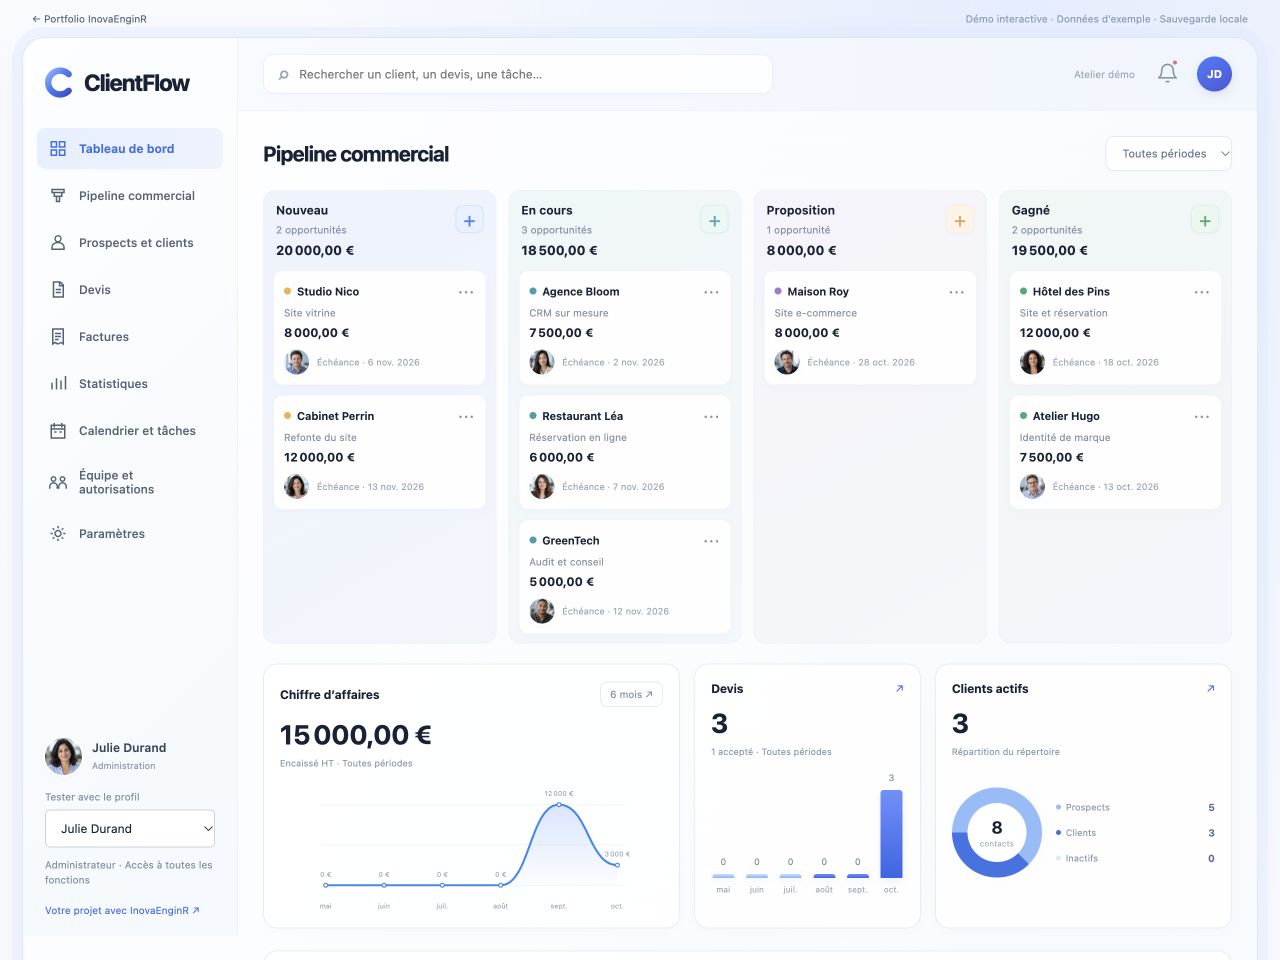Open Pipeline commercial in the sidebar

130,196
